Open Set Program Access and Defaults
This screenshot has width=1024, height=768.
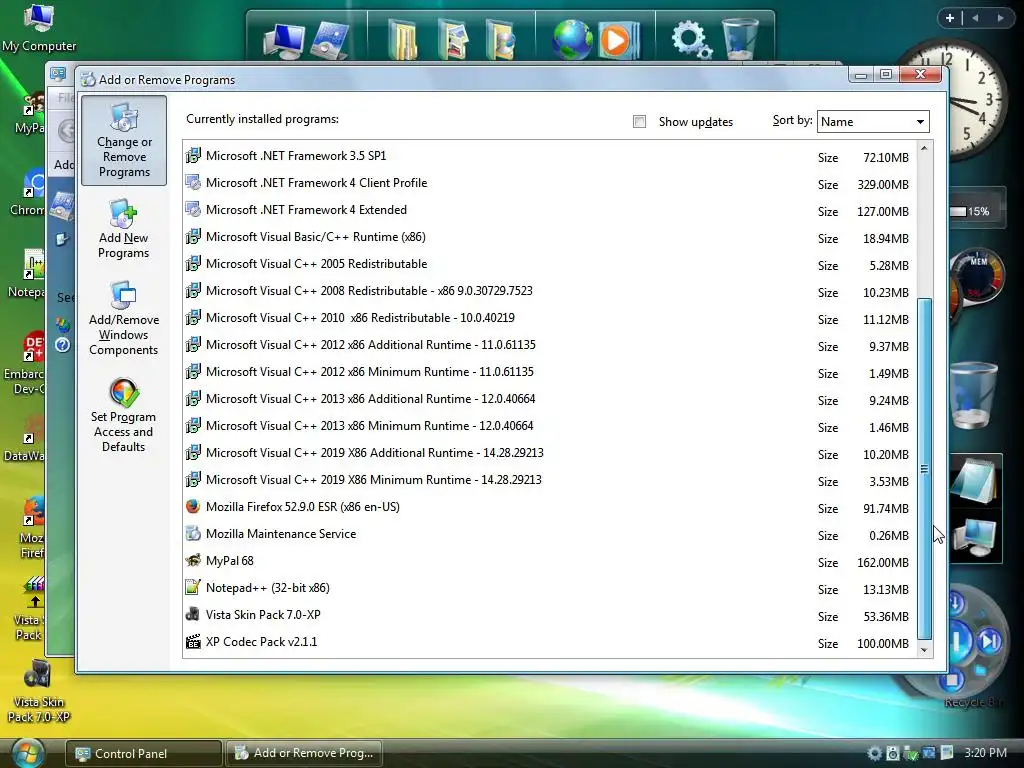pos(123,415)
